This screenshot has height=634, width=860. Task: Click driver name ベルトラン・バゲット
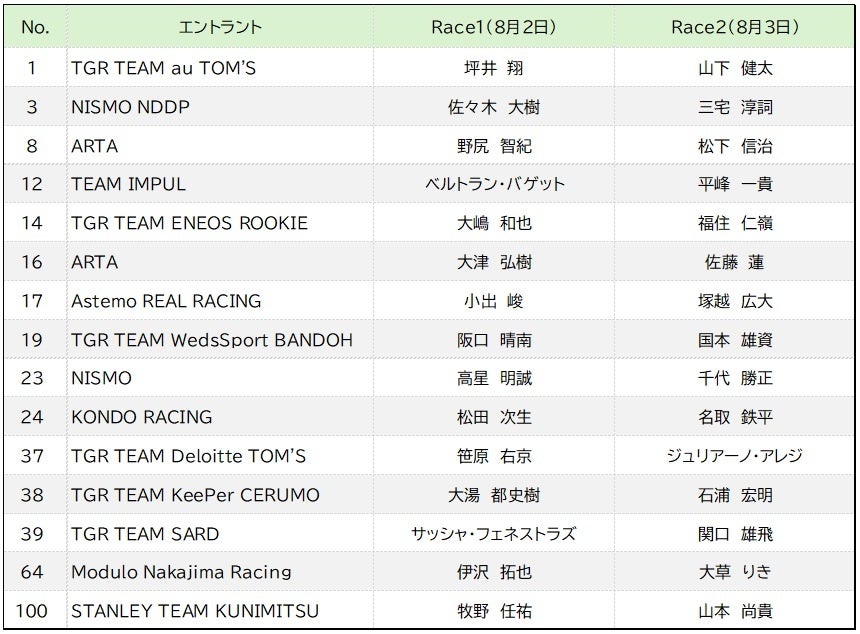point(494,184)
